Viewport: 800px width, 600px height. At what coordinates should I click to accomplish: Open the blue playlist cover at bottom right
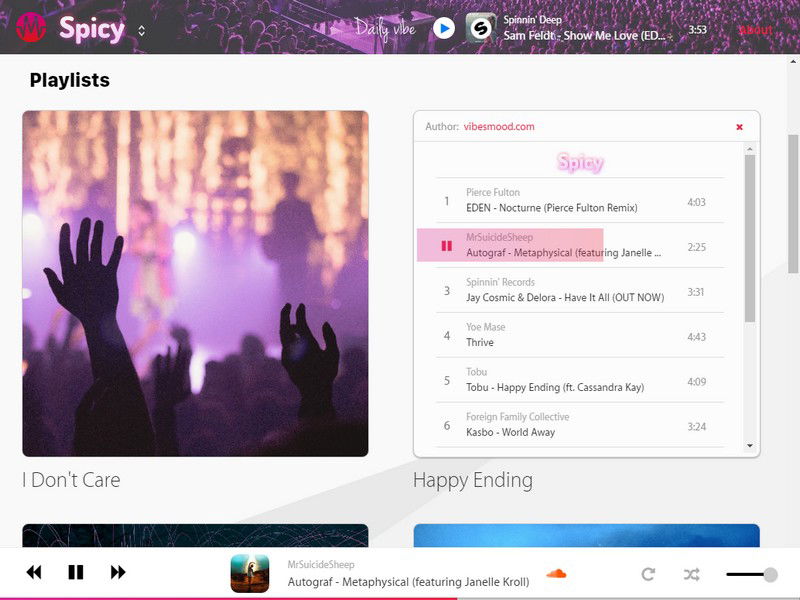coord(587,536)
